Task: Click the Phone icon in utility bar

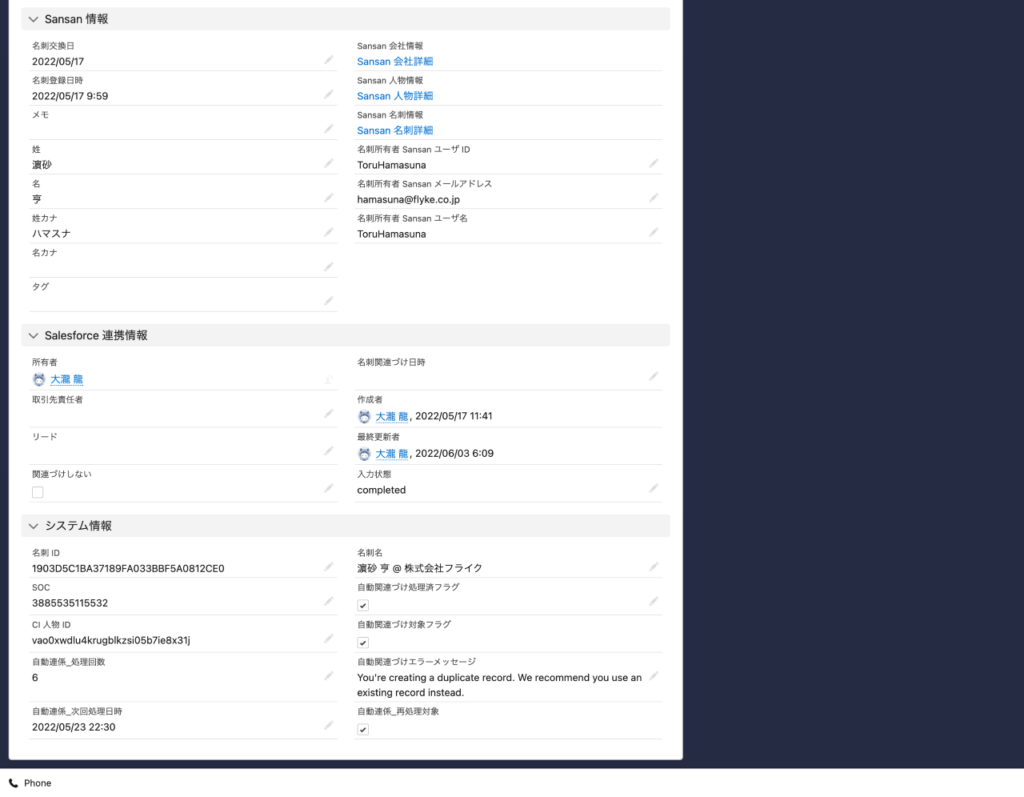Action: 13,783
